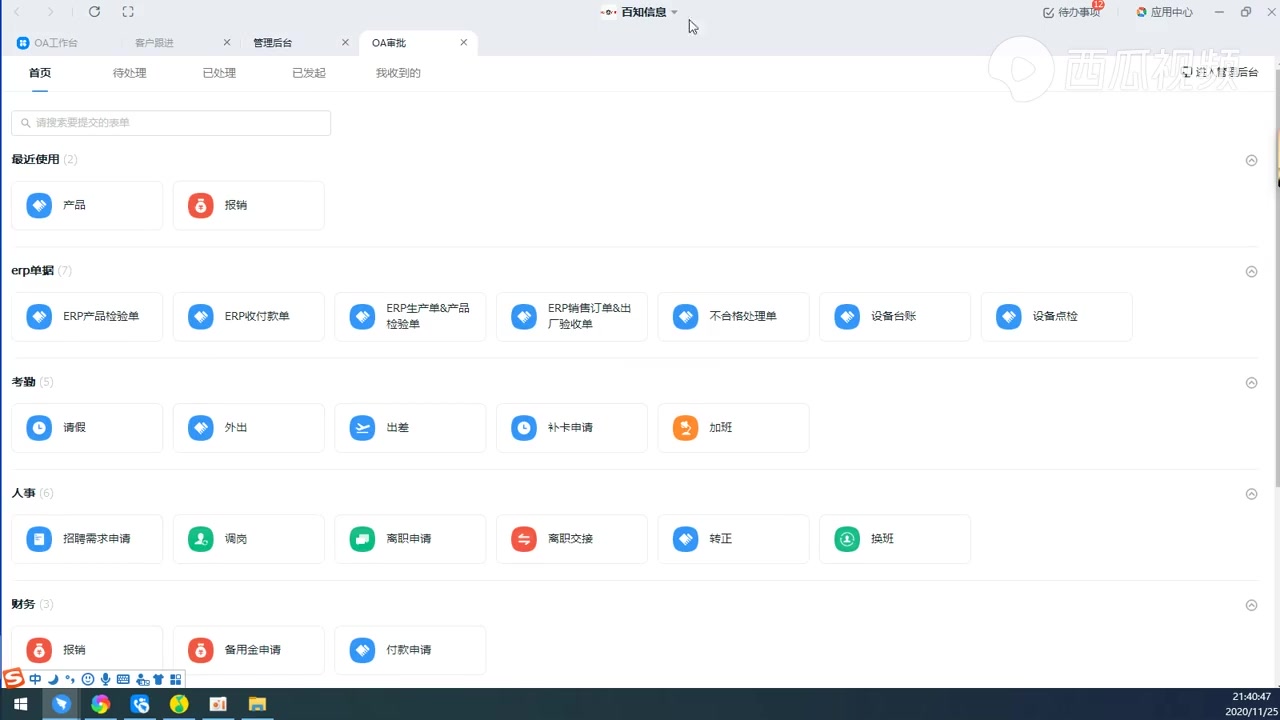Open 应用中心 in the title bar
This screenshot has height=720, width=1280.
click(1164, 12)
